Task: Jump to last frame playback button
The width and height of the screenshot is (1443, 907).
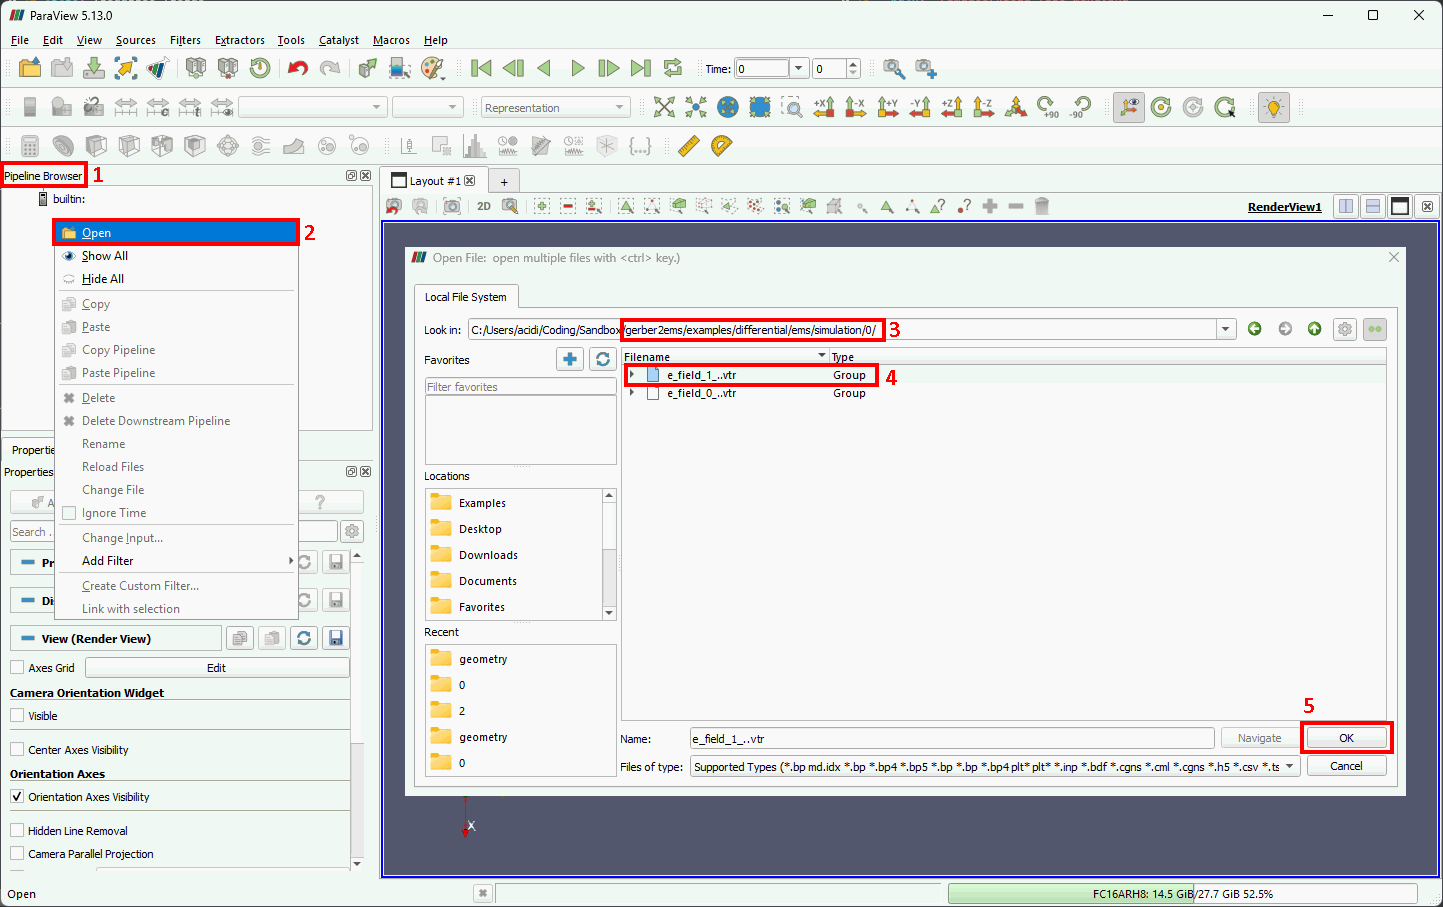Action: pos(641,68)
